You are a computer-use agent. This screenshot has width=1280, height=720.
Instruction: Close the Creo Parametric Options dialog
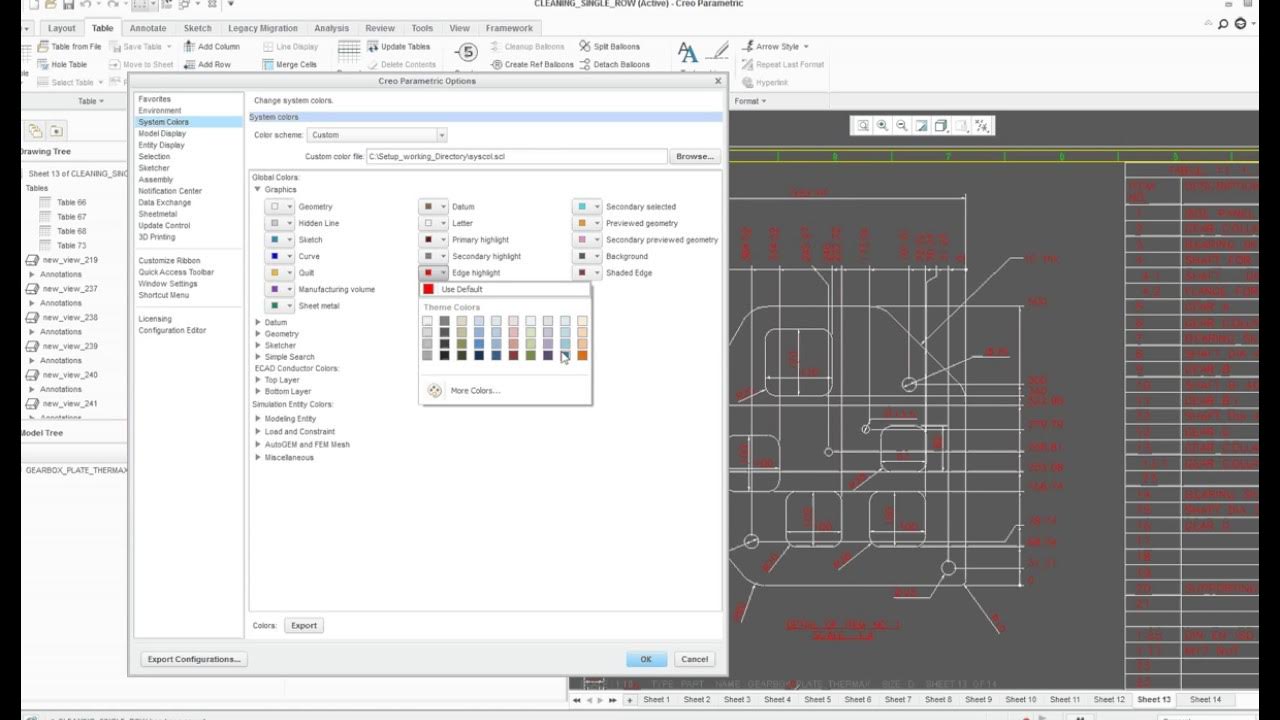(x=717, y=81)
